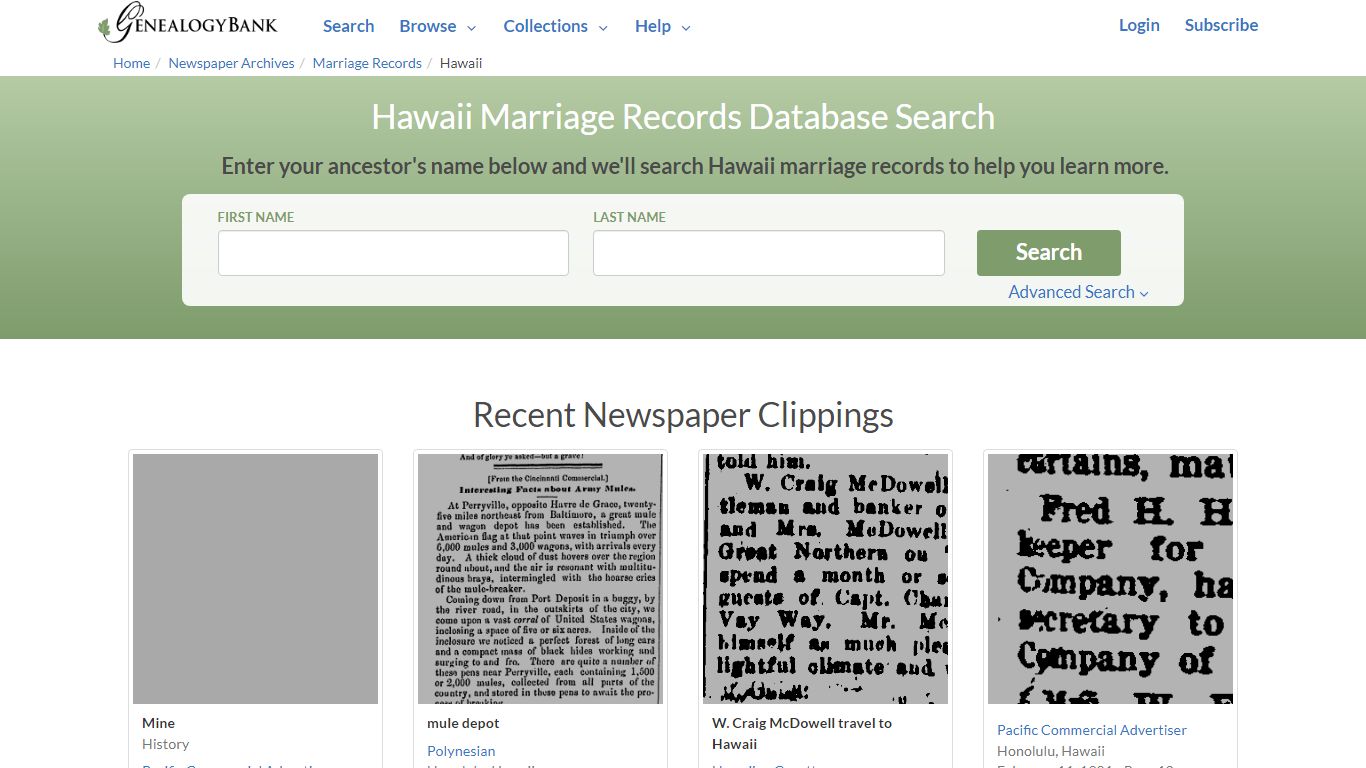Follow the Newspaper Archives breadcrumb

point(231,63)
